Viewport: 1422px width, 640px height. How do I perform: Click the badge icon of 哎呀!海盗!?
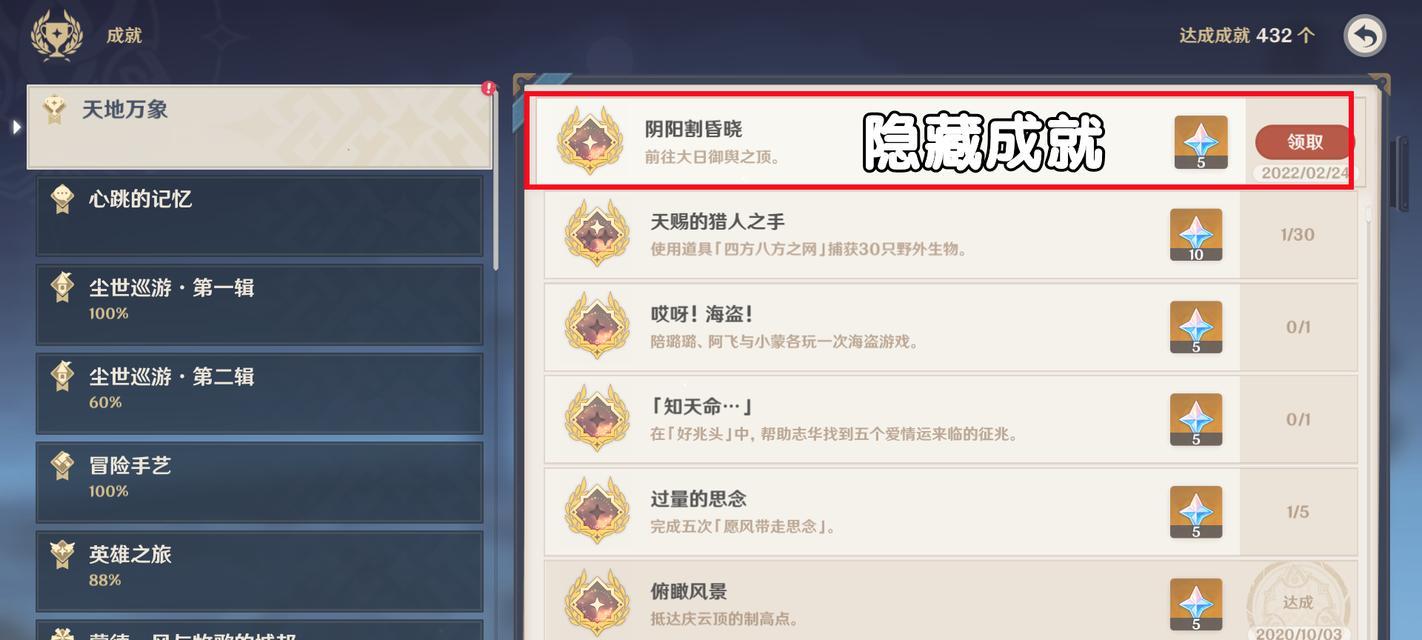(596, 327)
